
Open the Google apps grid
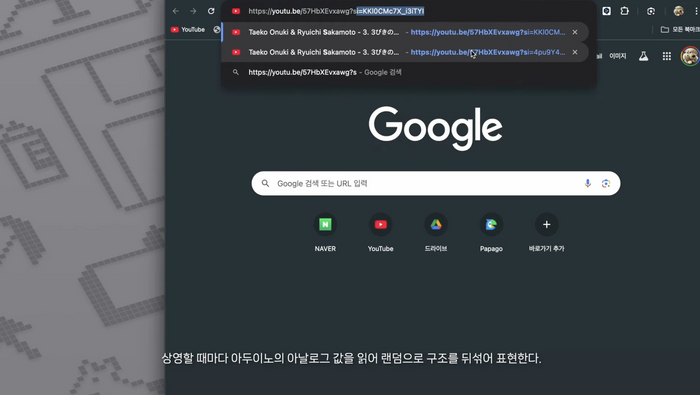pos(667,56)
